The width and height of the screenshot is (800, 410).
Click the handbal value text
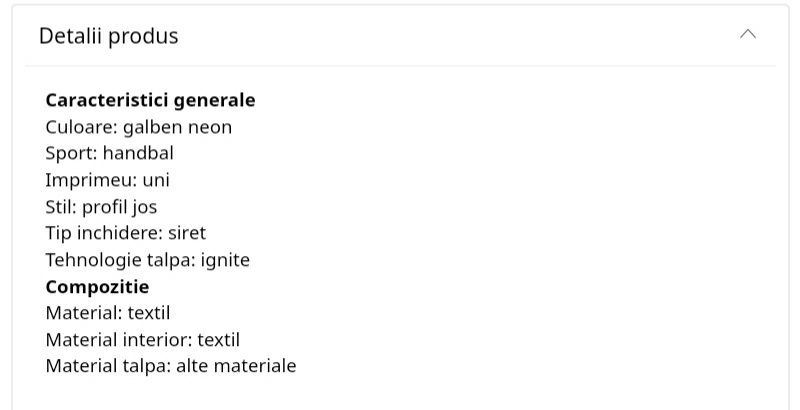pos(138,153)
